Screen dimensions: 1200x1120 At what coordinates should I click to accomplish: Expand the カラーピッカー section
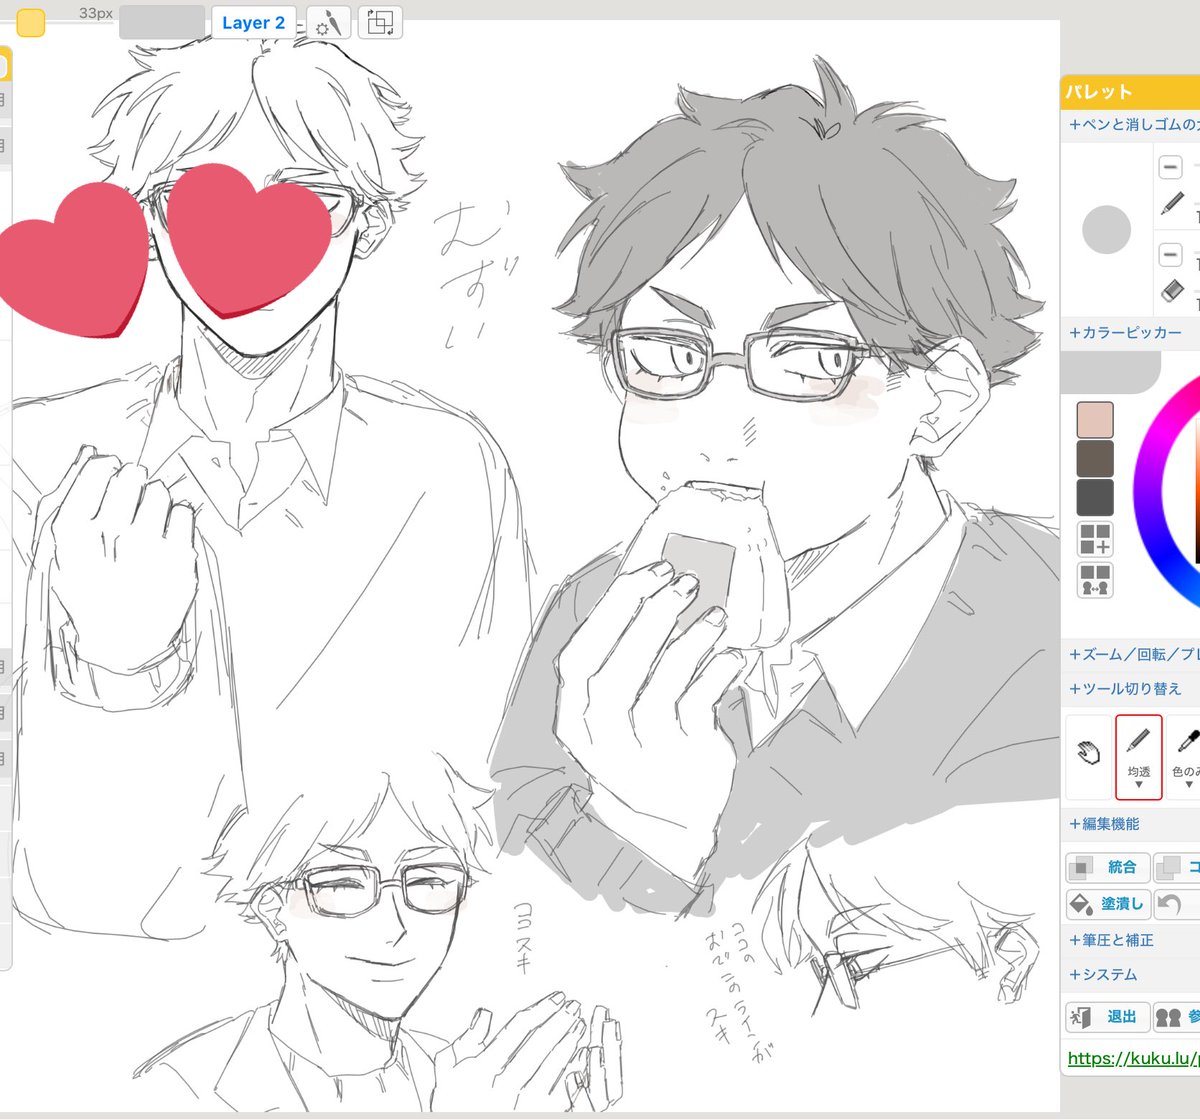pyautogui.click(x=1125, y=332)
